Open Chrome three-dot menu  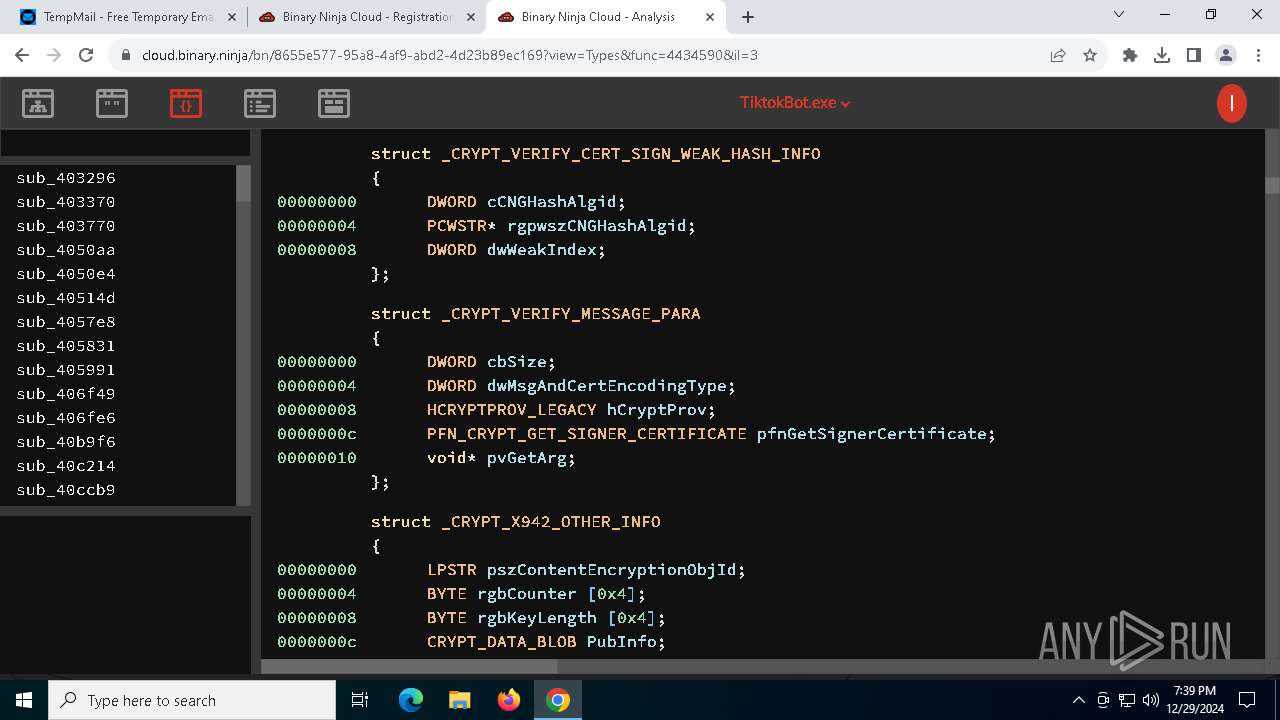tap(1258, 56)
